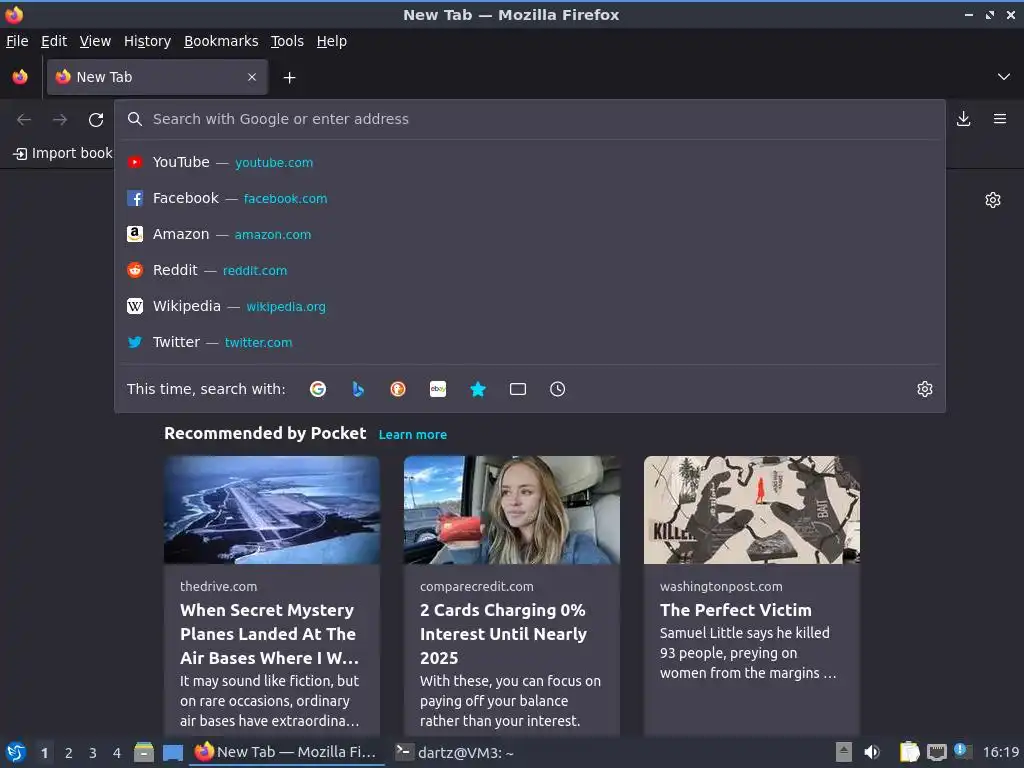
Task: Click the 16:19 clock in taskbar
Action: [1000, 753]
